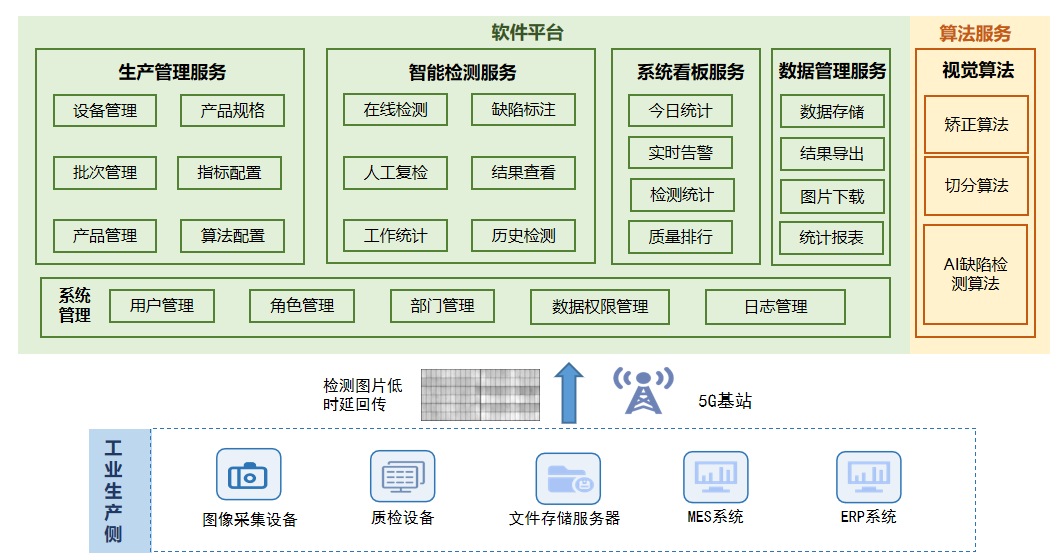This screenshot has height=560, width=1063.
Task: Open the 实时告警 box
Action: (x=681, y=153)
